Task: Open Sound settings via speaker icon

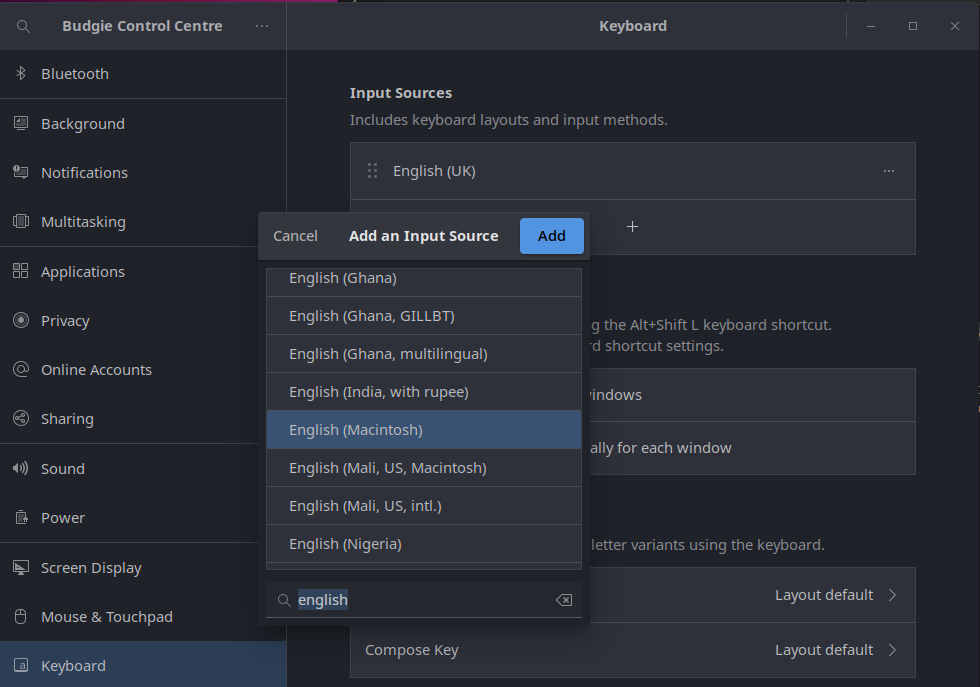Action: tap(20, 468)
